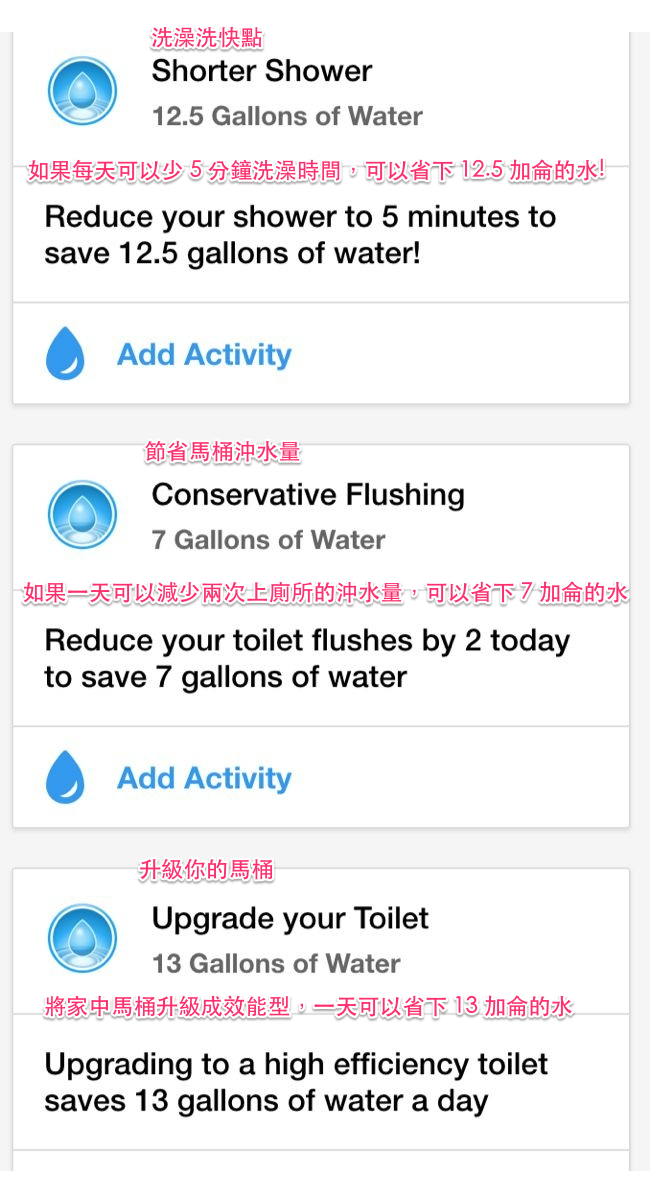Tap the Conservative Flushing water drop badge
The image size is (650, 1178).
(82, 515)
